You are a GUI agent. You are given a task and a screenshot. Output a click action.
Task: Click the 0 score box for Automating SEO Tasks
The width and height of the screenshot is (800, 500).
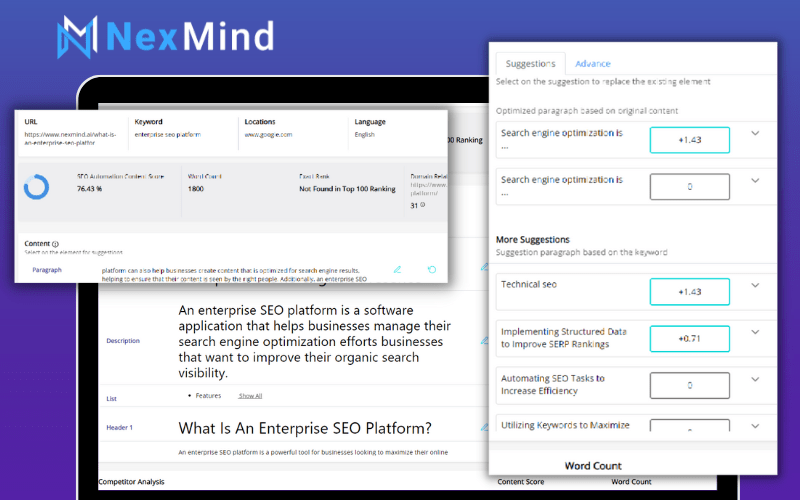coord(689,385)
